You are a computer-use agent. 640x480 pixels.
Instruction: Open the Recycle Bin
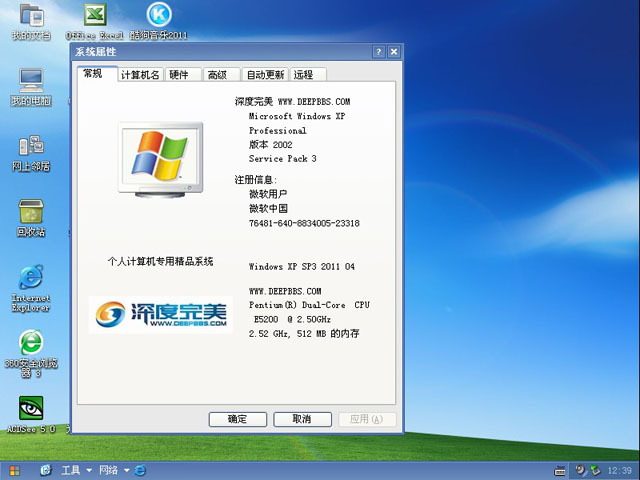point(30,213)
